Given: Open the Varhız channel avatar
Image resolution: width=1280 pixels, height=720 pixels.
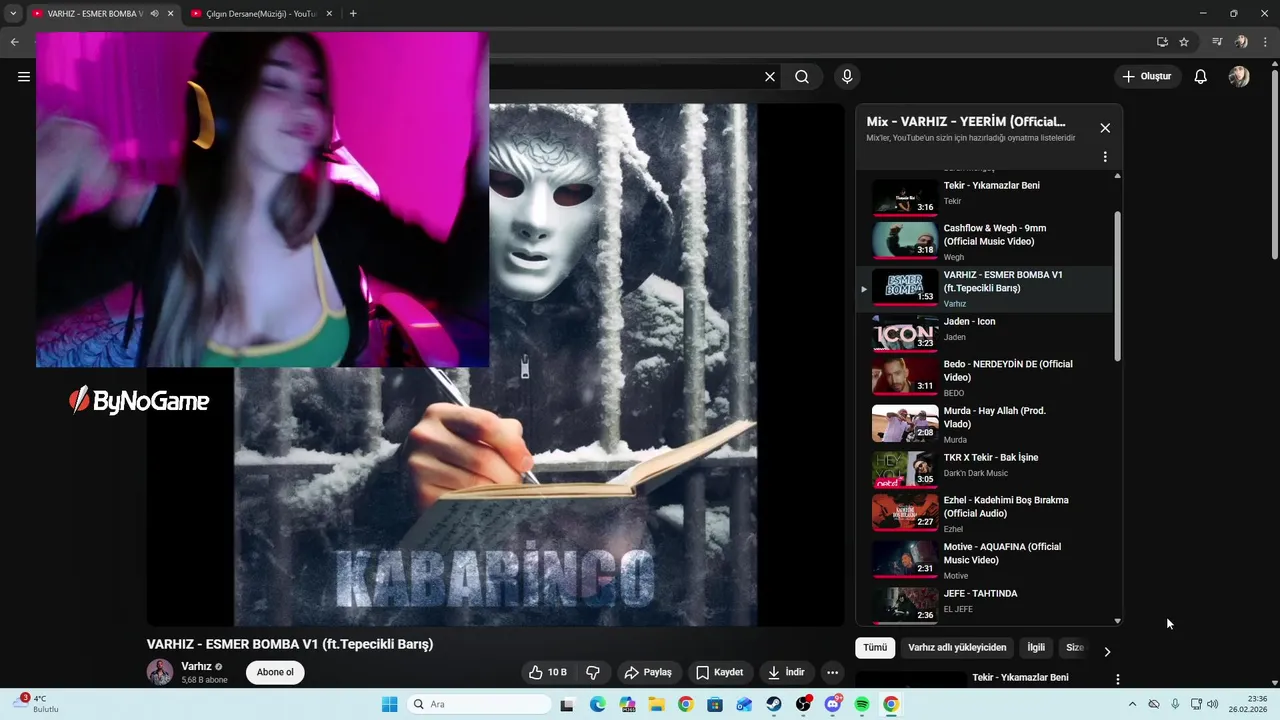Looking at the screenshot, I should 160,672.
